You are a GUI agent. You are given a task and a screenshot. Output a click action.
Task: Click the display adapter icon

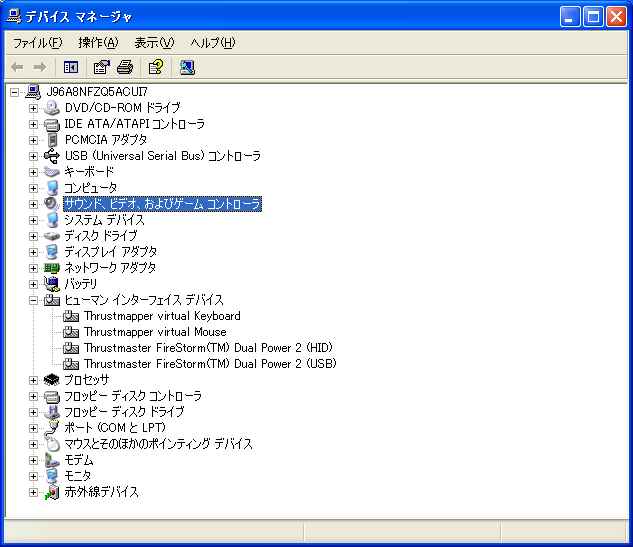pos(52,252)
